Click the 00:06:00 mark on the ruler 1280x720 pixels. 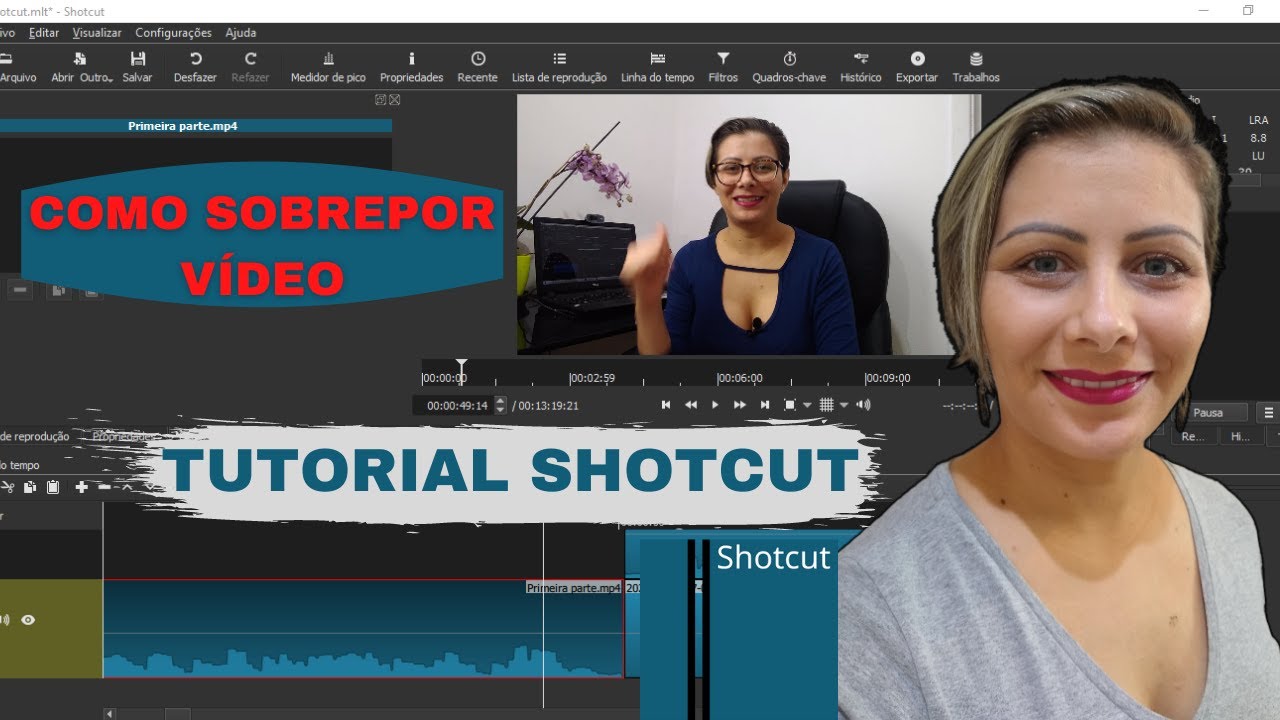point(741,378)
